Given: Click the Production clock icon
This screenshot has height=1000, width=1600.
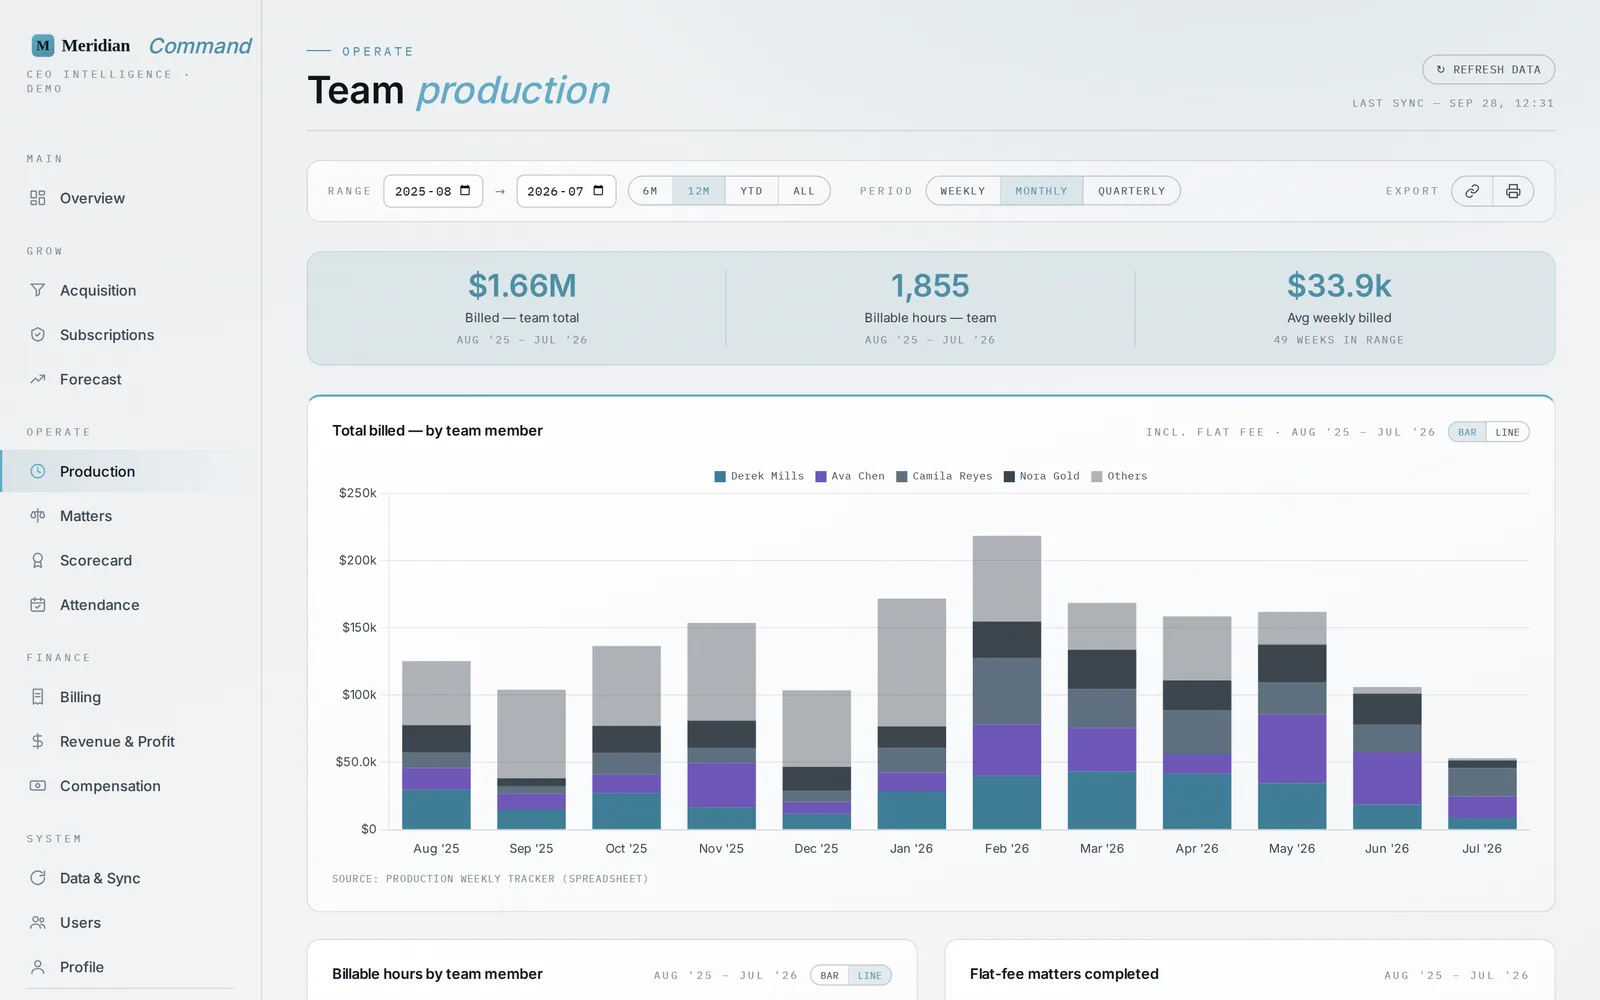Looking at the screenshot, I should 38,471.
